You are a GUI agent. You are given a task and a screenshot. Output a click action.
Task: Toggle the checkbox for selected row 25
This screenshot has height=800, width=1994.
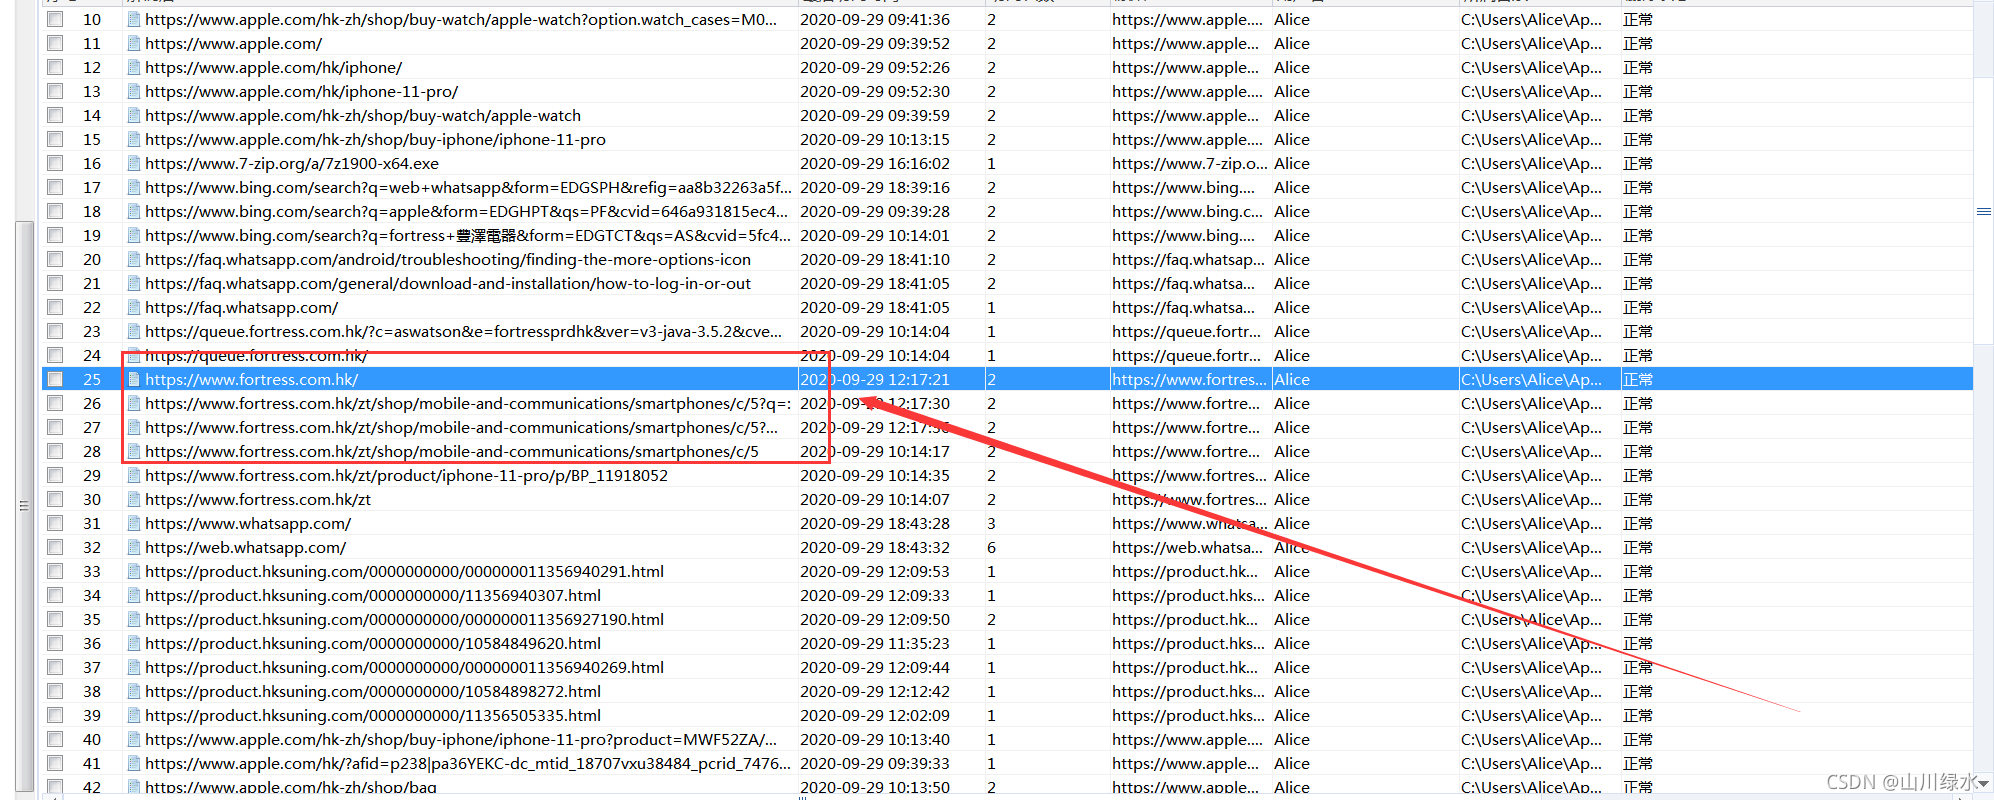pyautogui.click(x=55, y=379)
